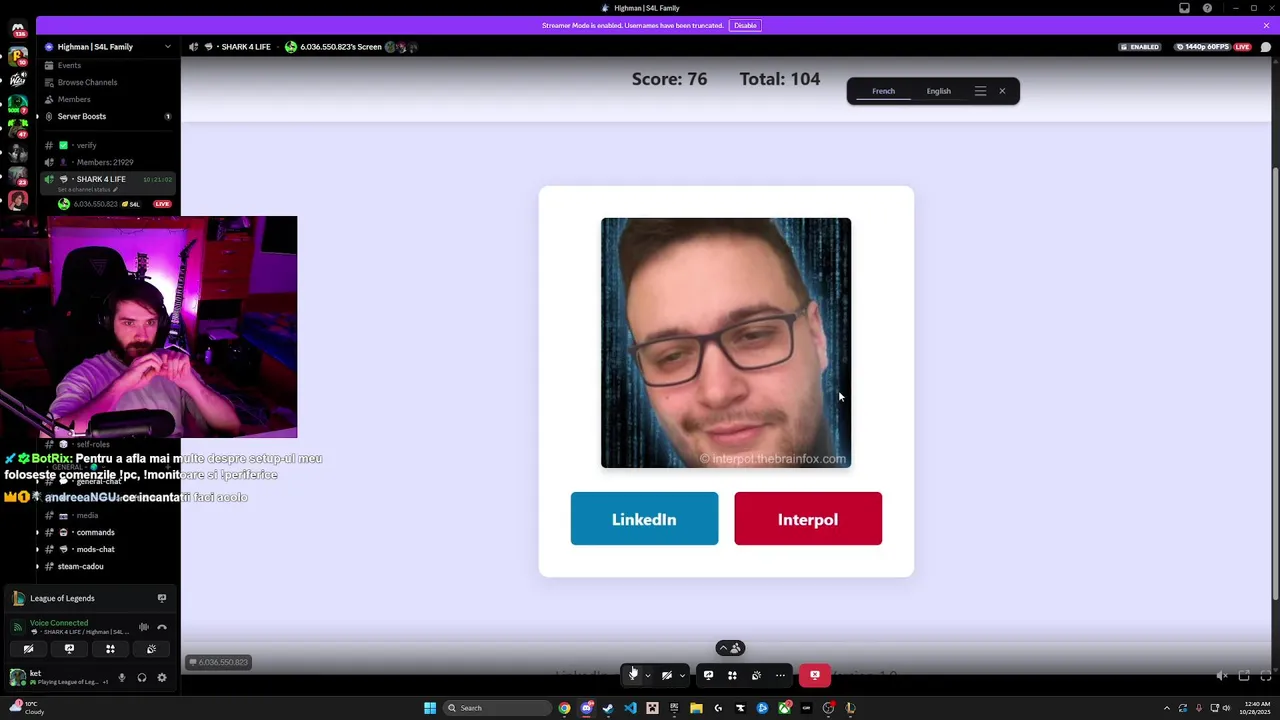The image size is (1280, 720).
Task: Share your screen from voice panel
Action: [x=69, y=649]
